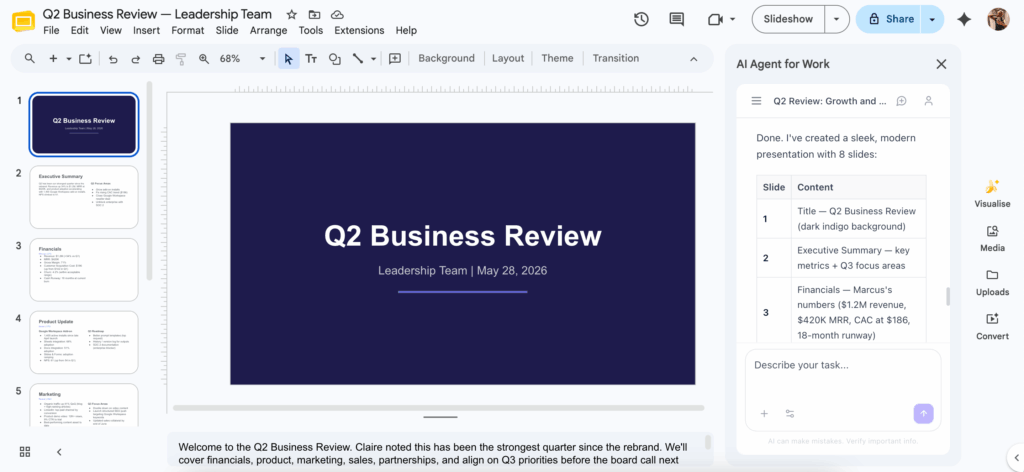Select the line drawing tool
The width and height of the screenshot is (1024, 472).
pos(357,58)
